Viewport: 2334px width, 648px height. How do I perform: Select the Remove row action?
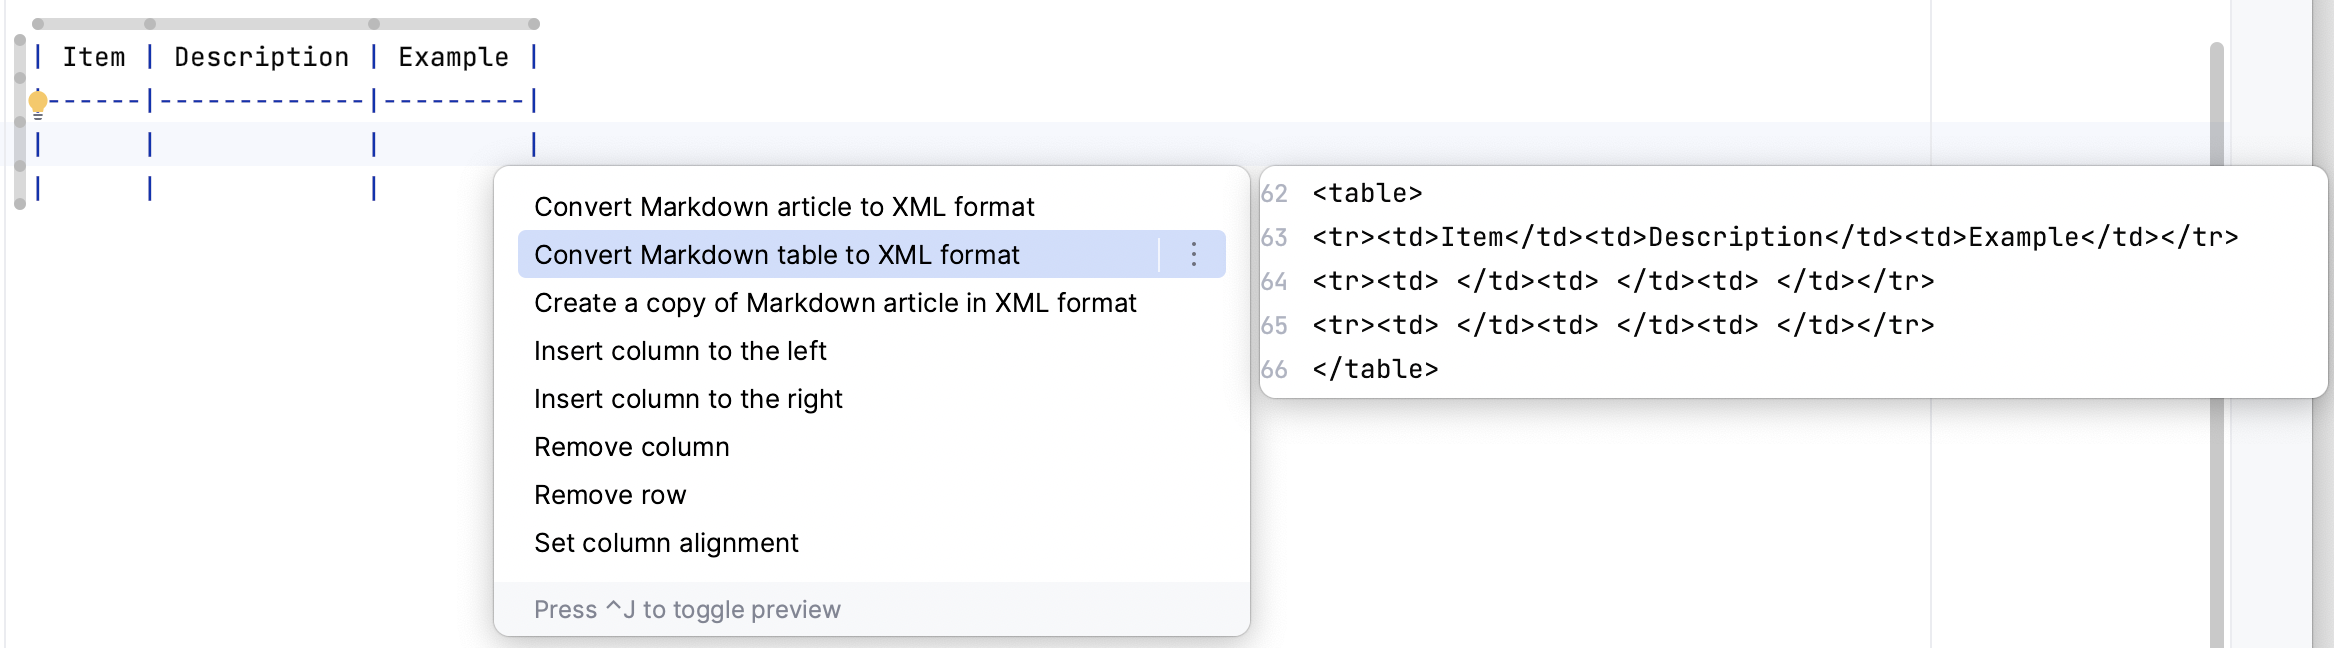611,494
